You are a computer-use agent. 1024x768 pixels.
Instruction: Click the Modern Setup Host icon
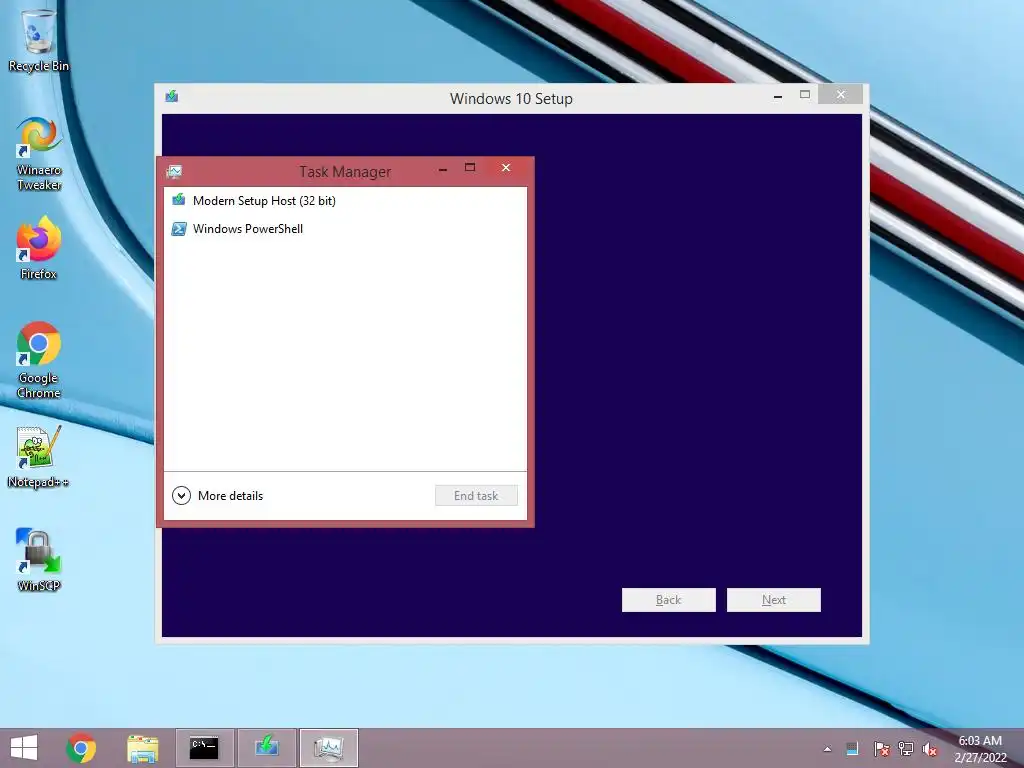click(x=178, y=200)
